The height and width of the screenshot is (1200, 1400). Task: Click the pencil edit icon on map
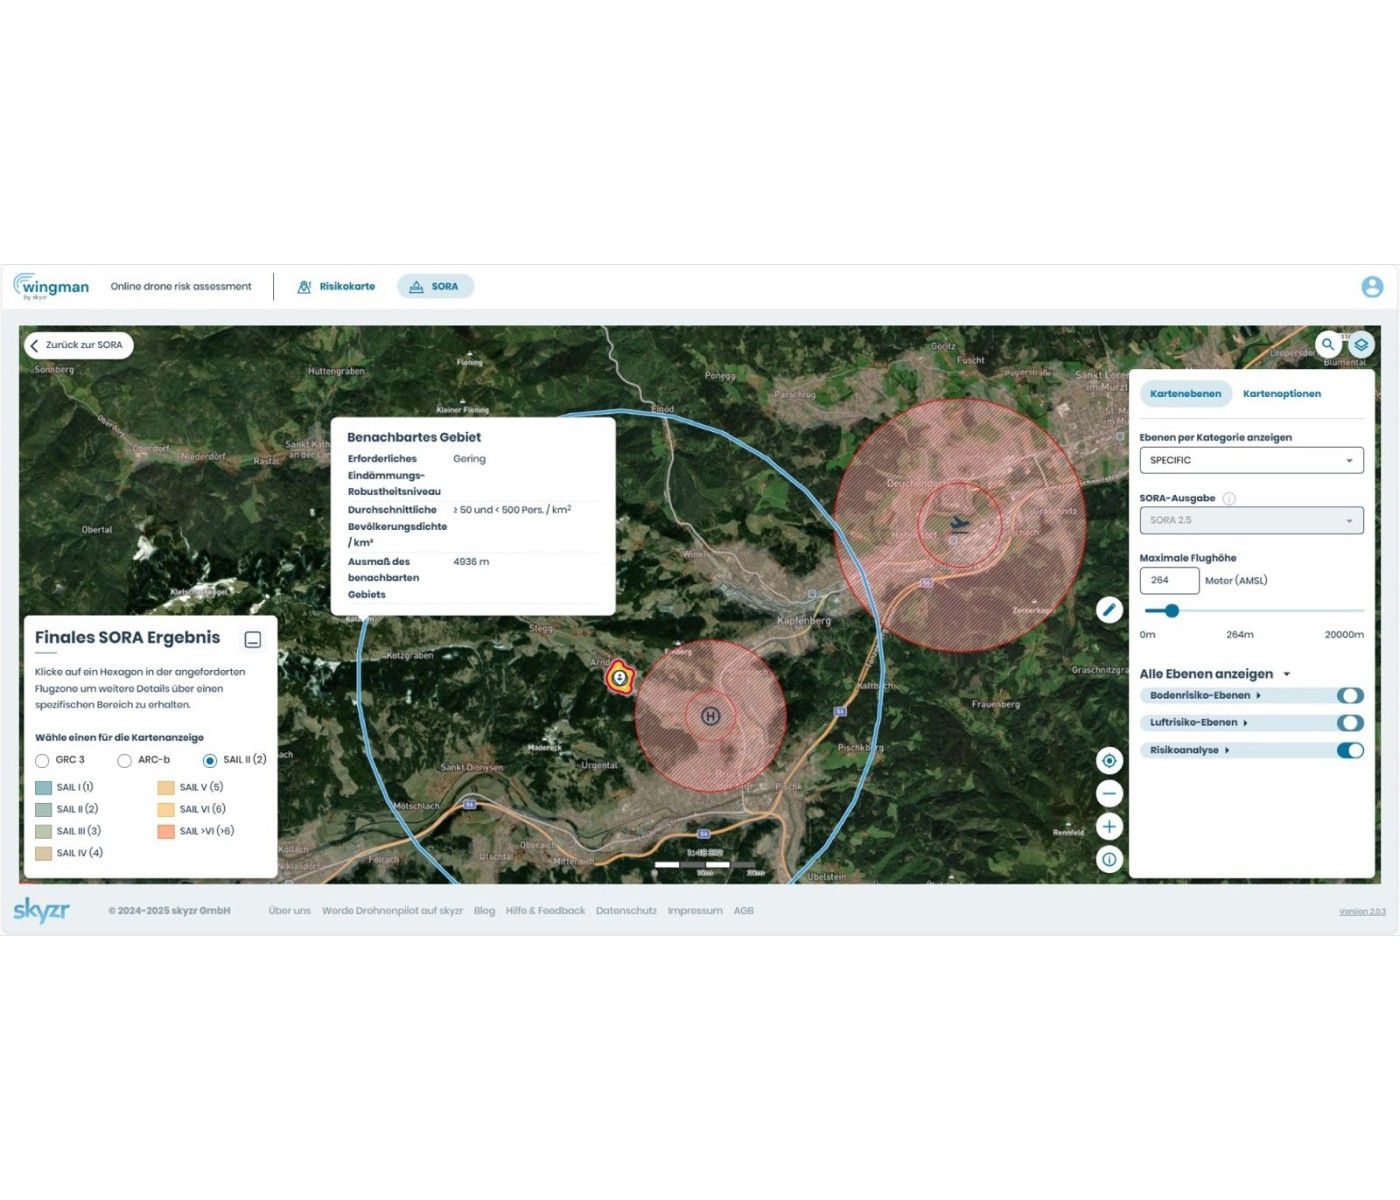1109,610
